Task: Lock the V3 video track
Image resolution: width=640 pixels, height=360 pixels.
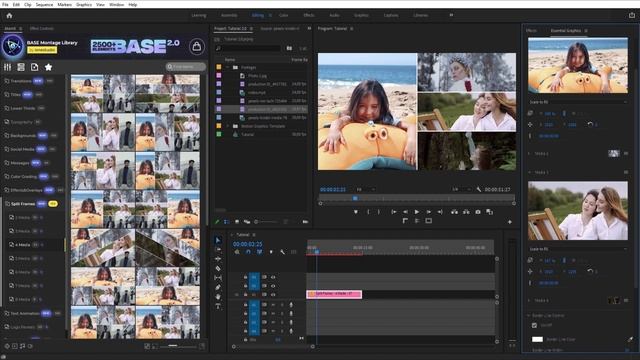Action: click(245, 277)
